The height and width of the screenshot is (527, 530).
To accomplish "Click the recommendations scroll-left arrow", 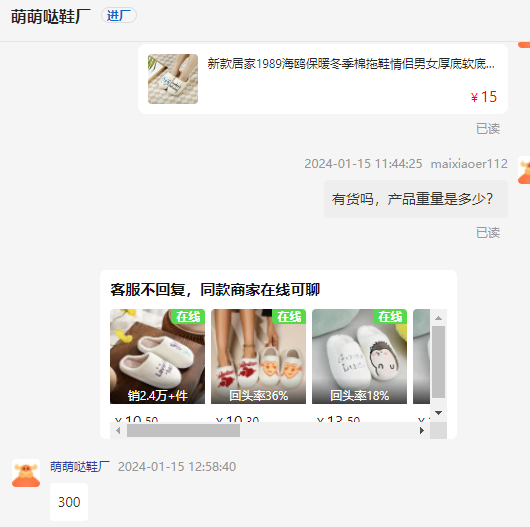I will [x=118, y=431].
